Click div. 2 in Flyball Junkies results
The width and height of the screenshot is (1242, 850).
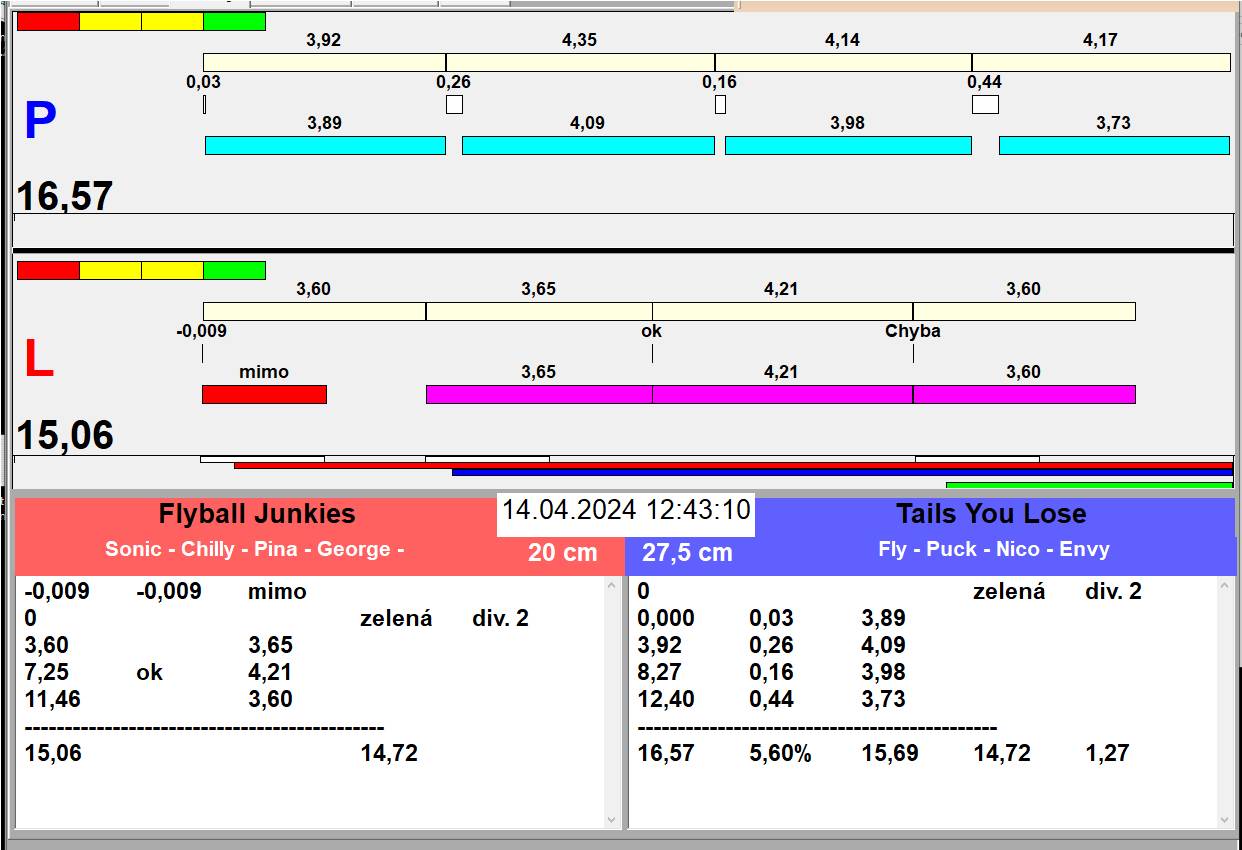[500, 618]
